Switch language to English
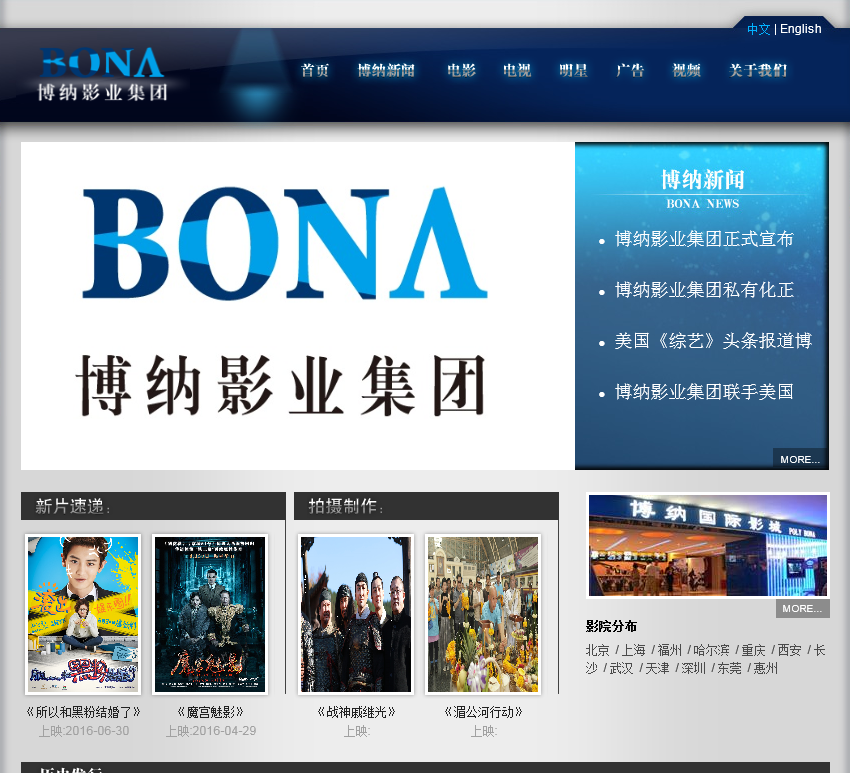Image resolution: width=850 pixels, height=773 pixels. point(800,29)
